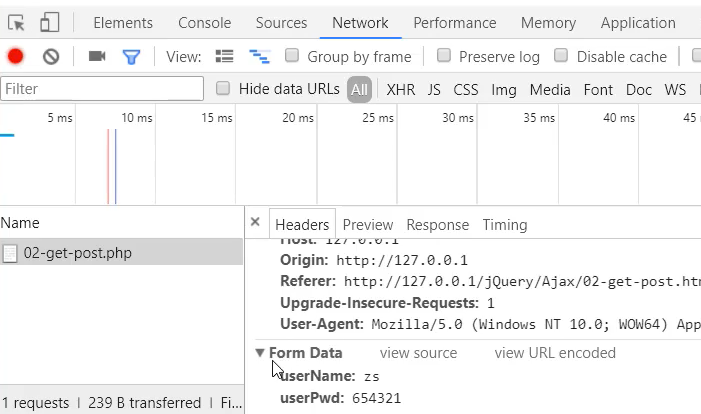The image size is (701, 414).
Task: Switch to the Console tab
Action: coord(204,23)
